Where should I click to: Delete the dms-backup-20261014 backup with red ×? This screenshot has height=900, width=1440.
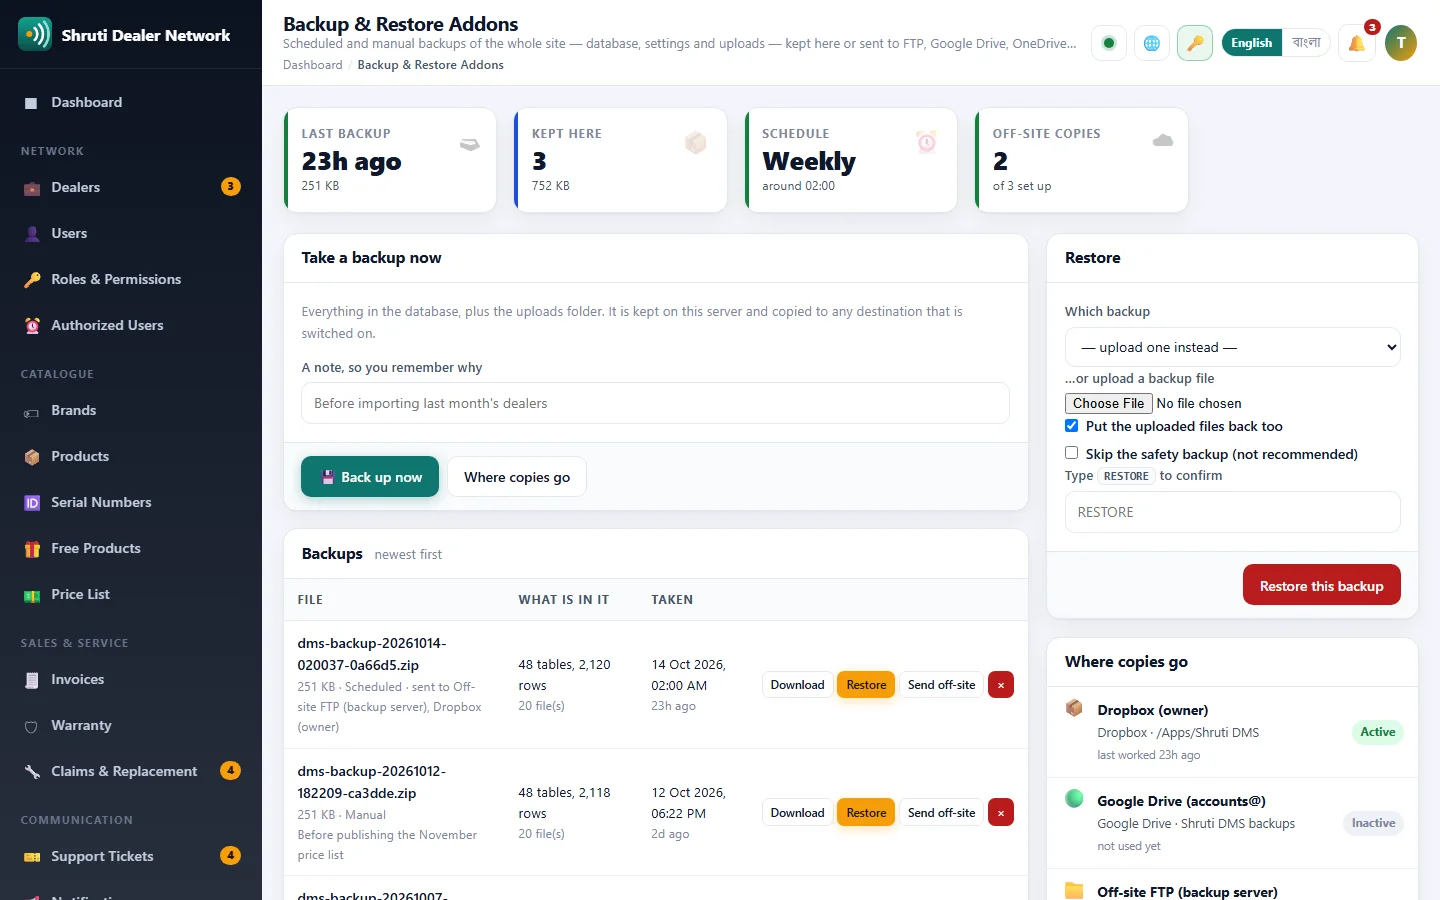(x=1001, y=685)
